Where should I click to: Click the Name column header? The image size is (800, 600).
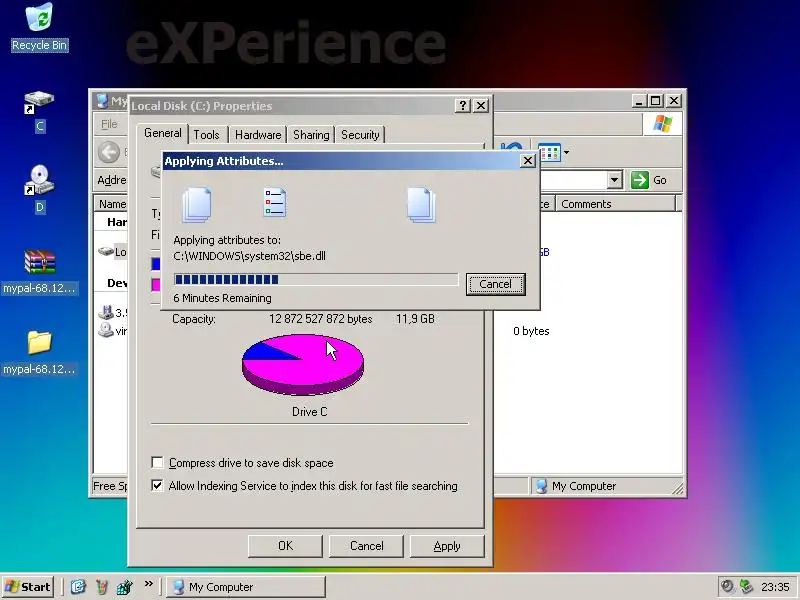(111, 204)
